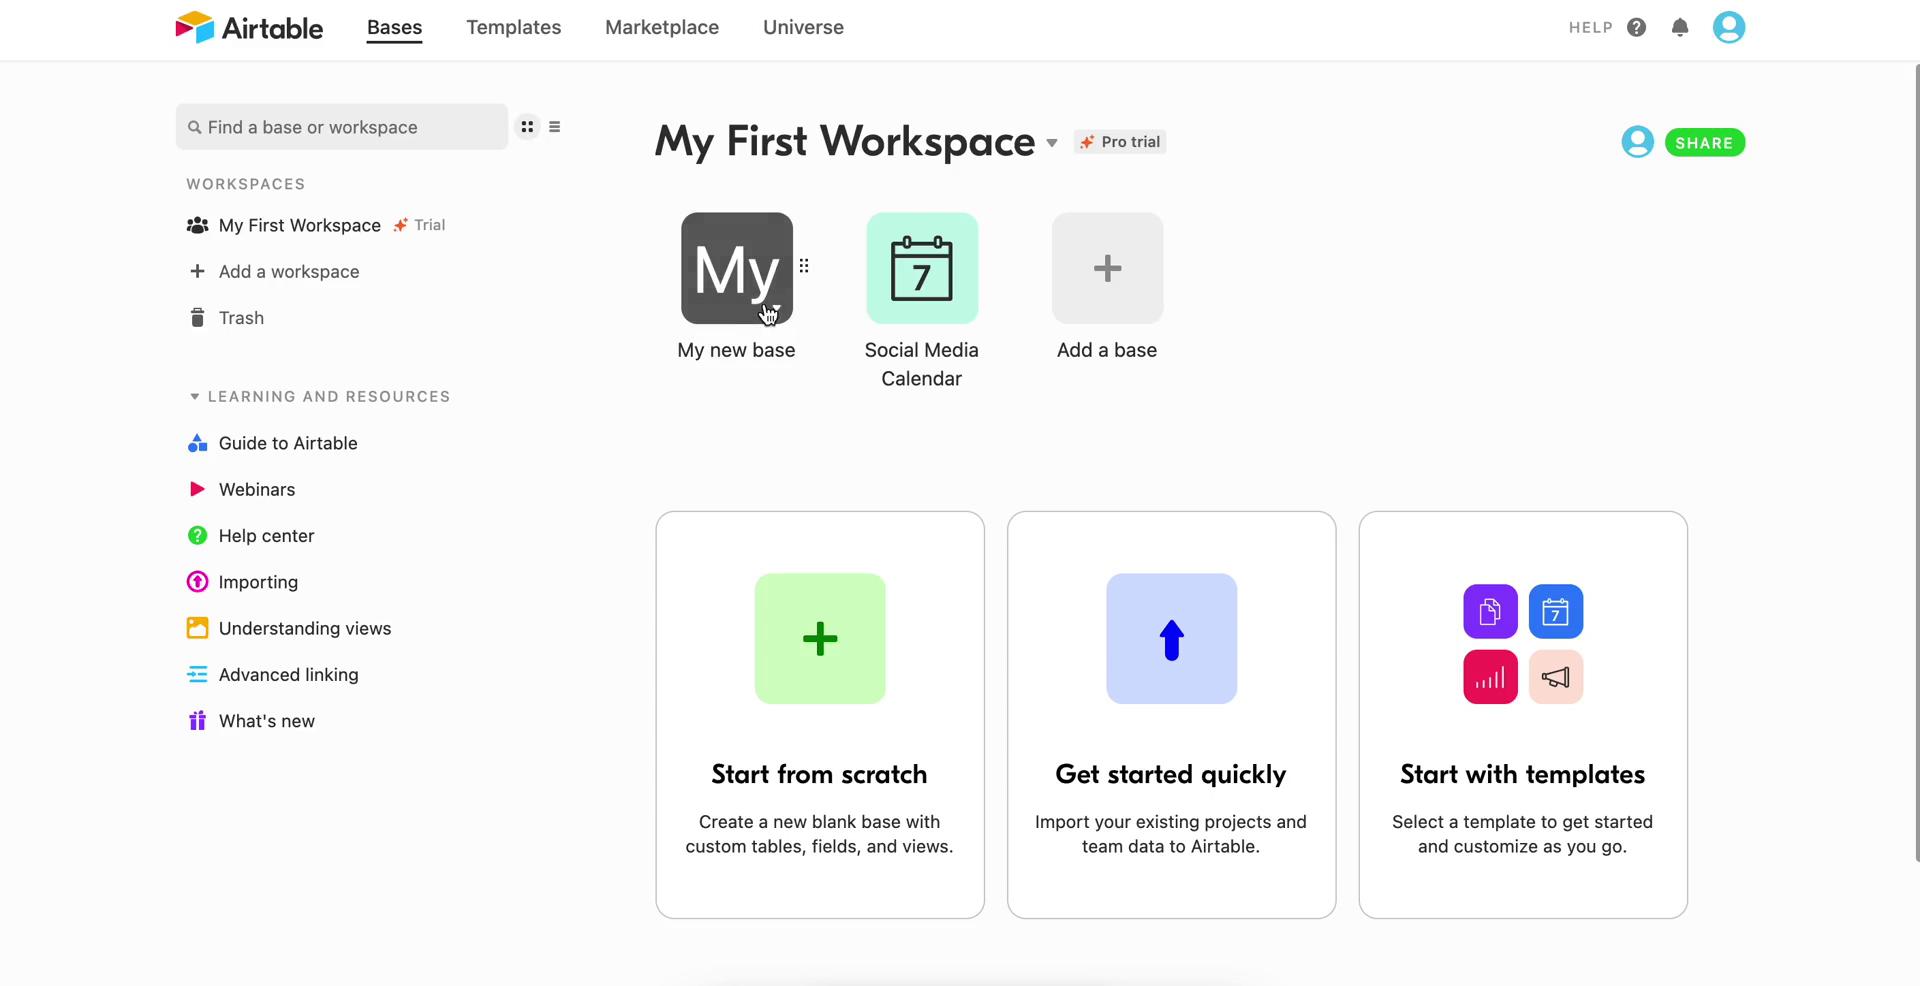The height and width of the screenshot is (986, 1920).
Task: Open the Social Media Calendar base icon
Action: [922, 268]
